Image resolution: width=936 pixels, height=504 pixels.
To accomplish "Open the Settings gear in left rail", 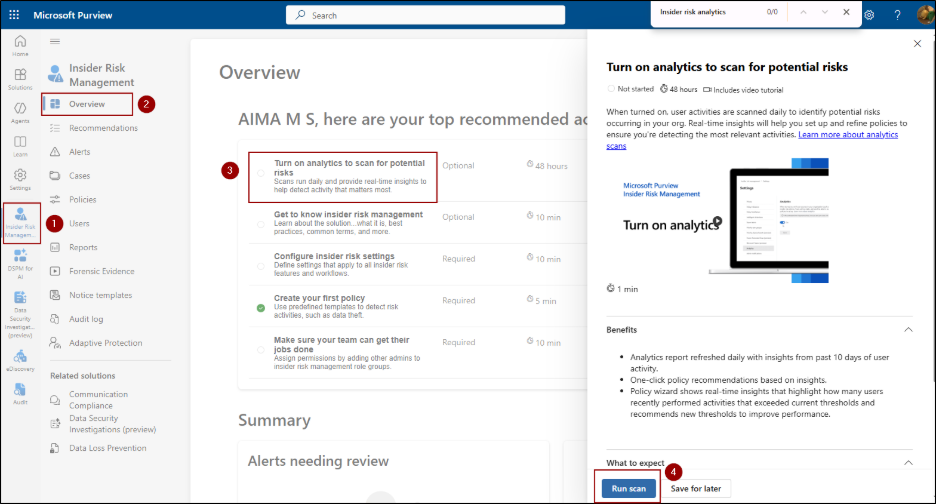I will (x=20, y=179).
